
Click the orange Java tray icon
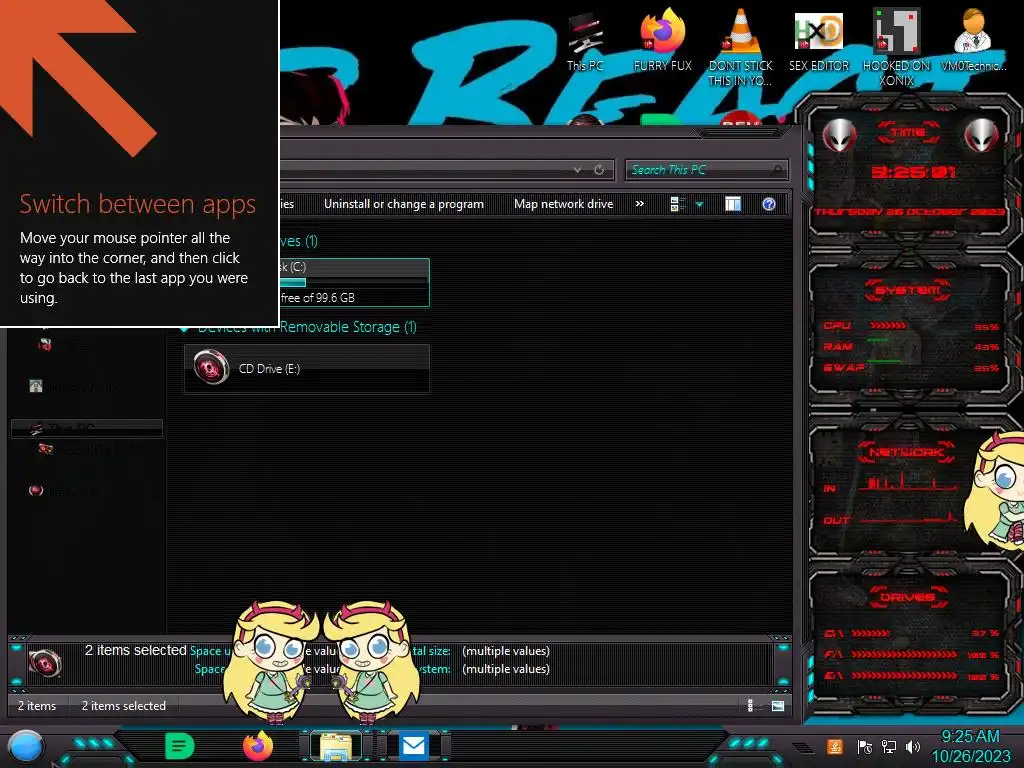[835, 747]
